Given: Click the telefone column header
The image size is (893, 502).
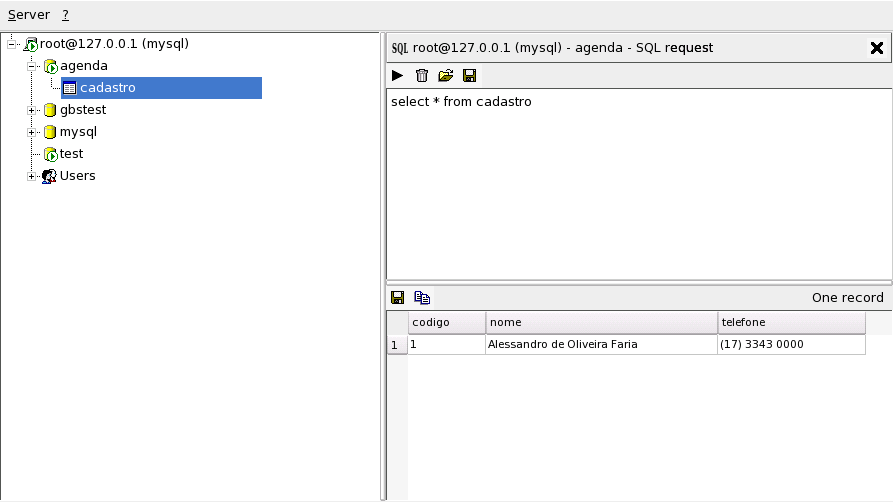Looking at the screenshot, I should 792,323.
